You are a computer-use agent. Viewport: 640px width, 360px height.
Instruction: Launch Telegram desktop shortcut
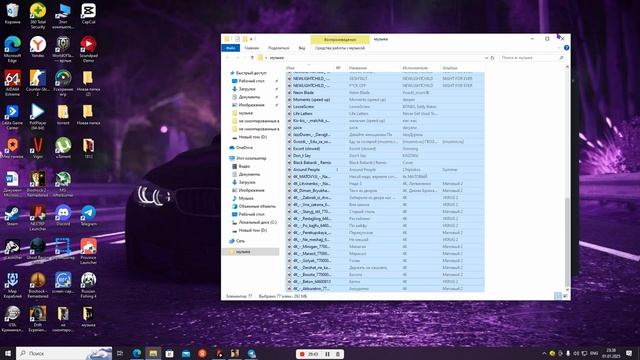point(89,216)
